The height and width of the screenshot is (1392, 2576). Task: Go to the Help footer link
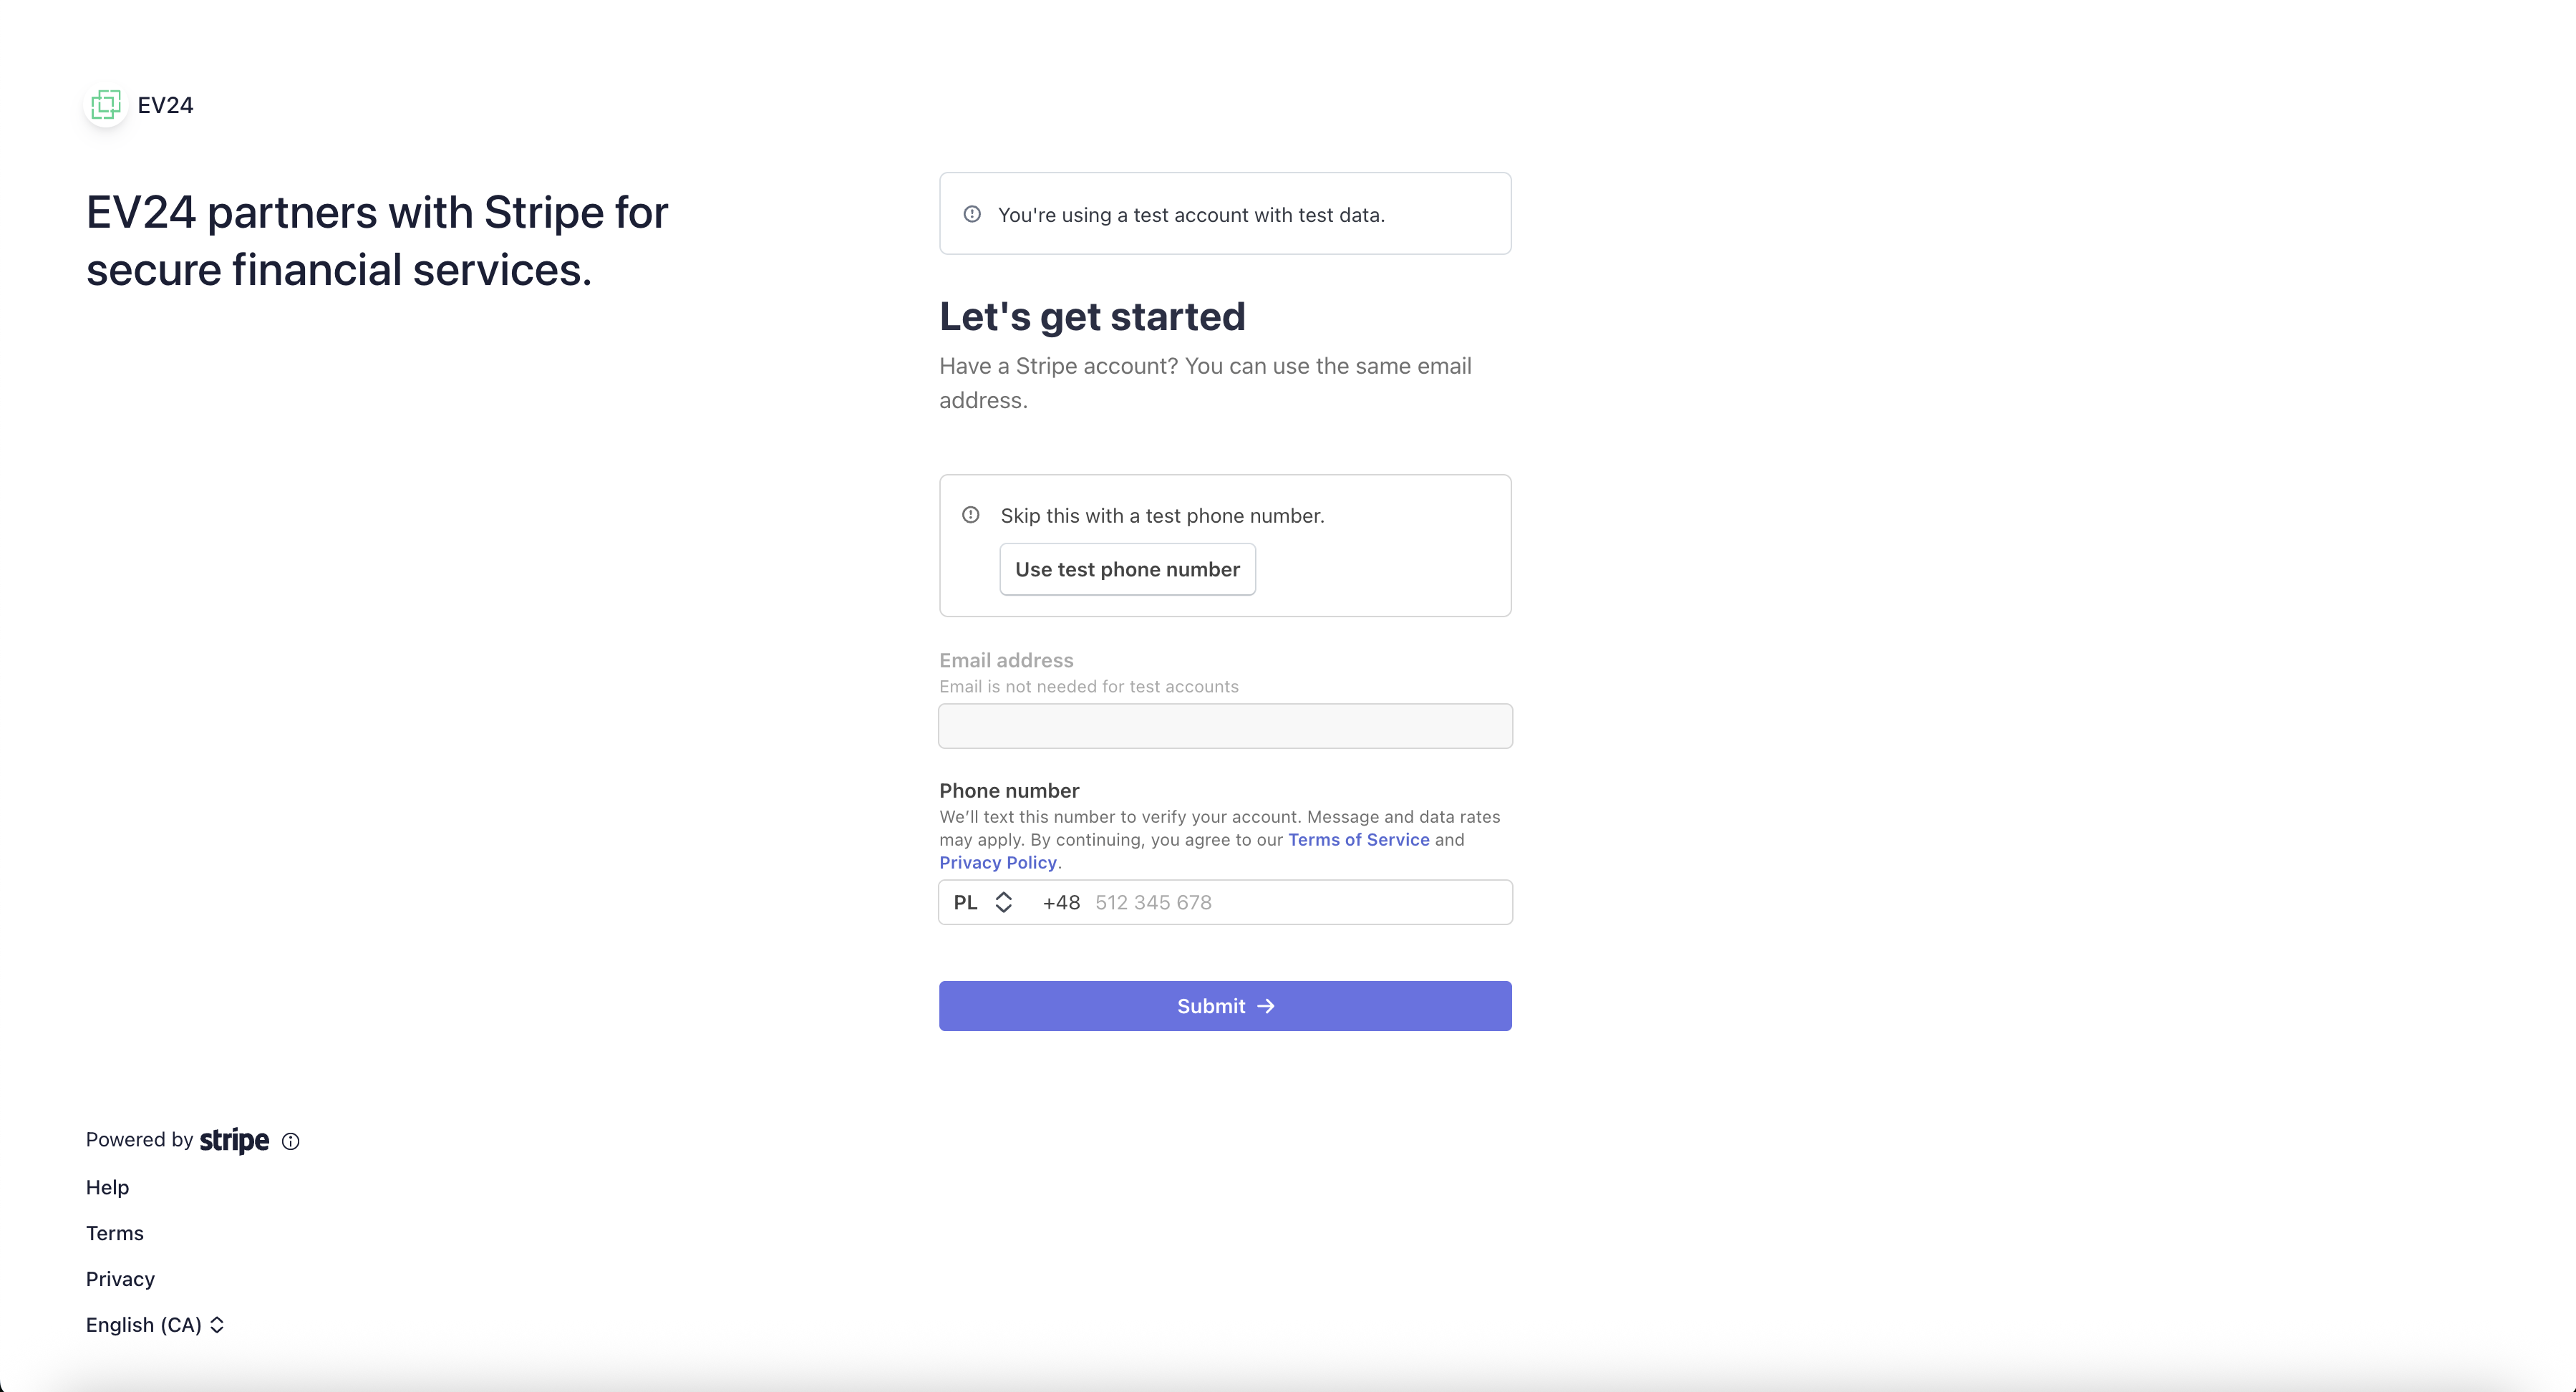click(107, 1187)
